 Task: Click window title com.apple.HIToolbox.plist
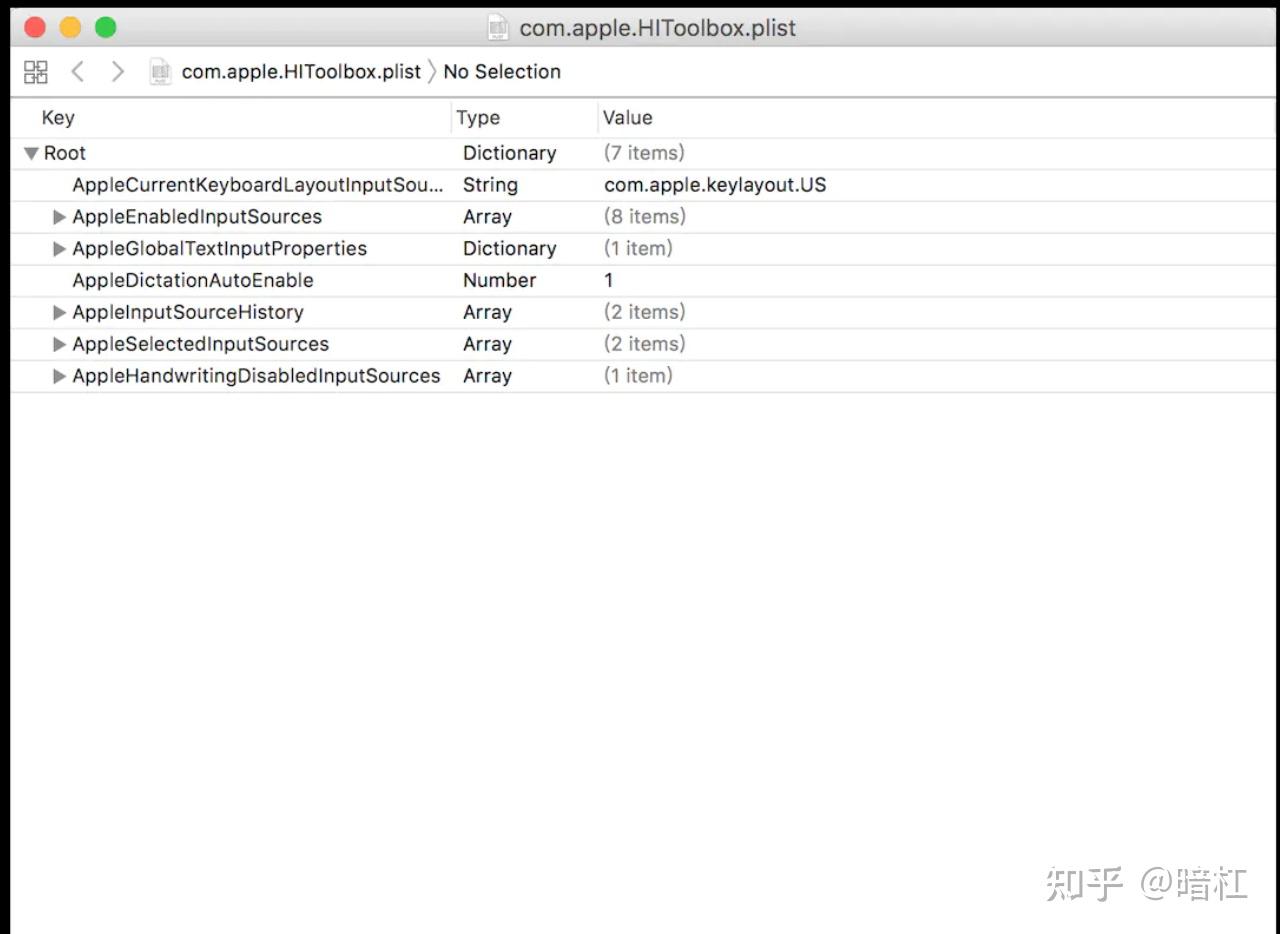point(658,28)
